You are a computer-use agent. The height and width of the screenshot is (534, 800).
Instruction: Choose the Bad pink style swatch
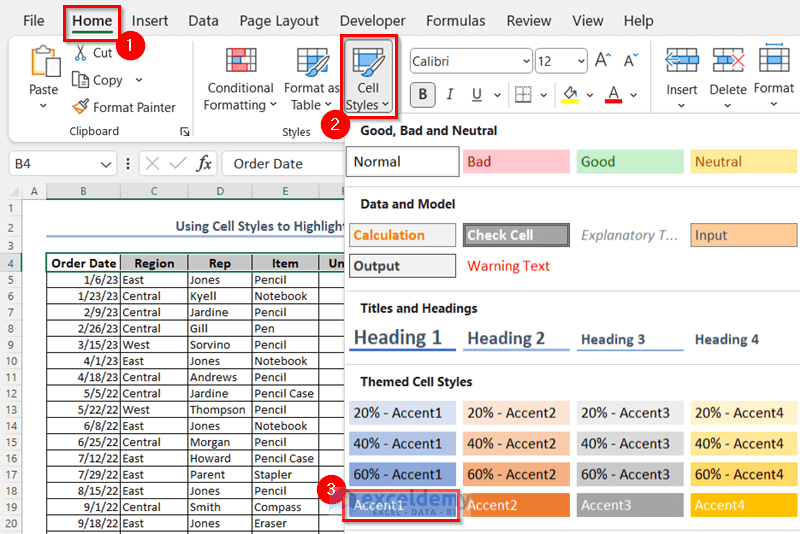tap(516, 162)
